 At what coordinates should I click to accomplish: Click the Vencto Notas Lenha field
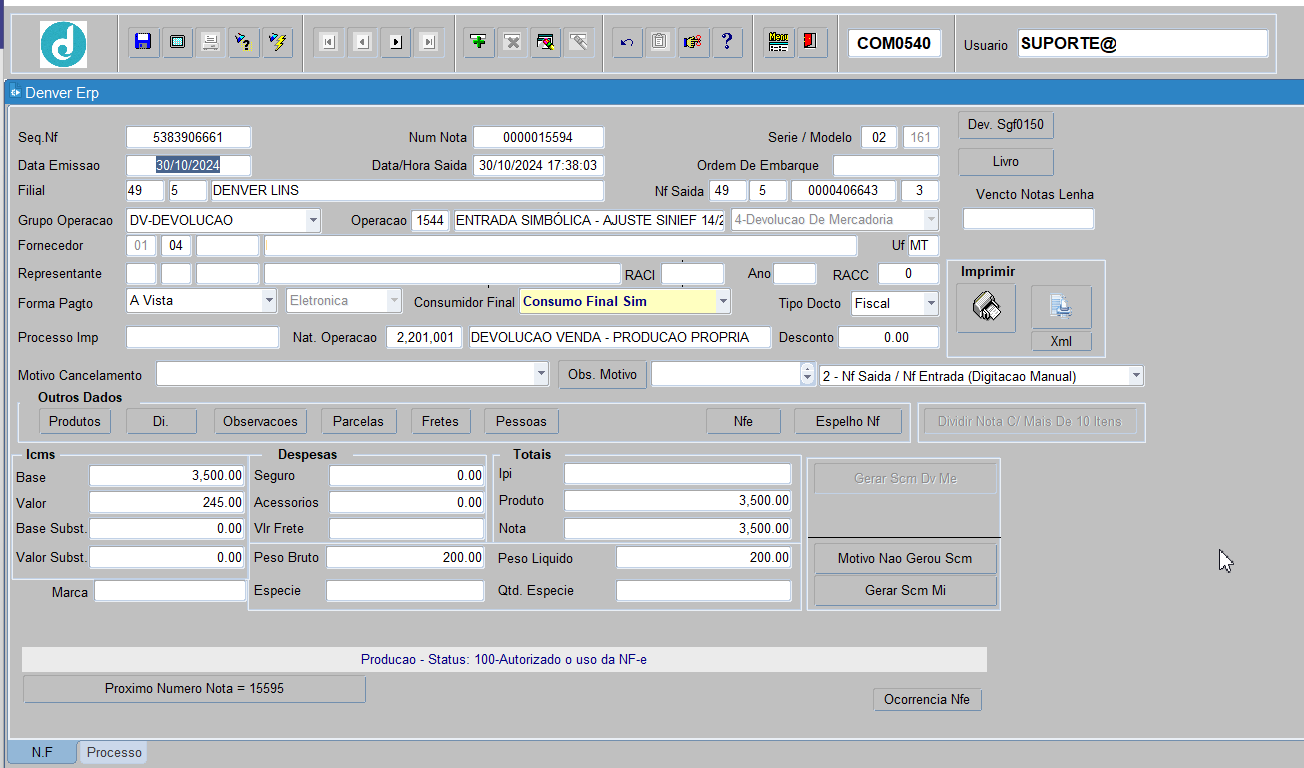tap(1028, 219)
